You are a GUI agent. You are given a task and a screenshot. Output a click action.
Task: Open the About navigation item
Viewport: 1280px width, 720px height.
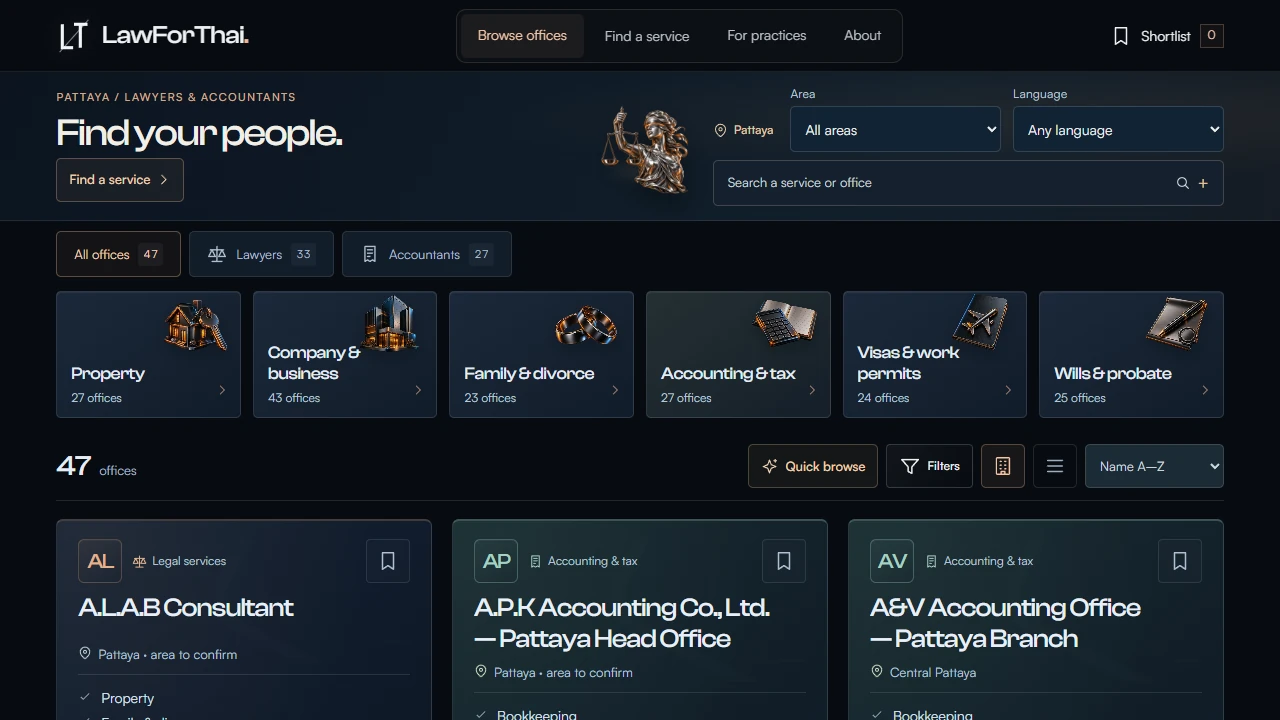pyautogui.click(x=862, y=36)
